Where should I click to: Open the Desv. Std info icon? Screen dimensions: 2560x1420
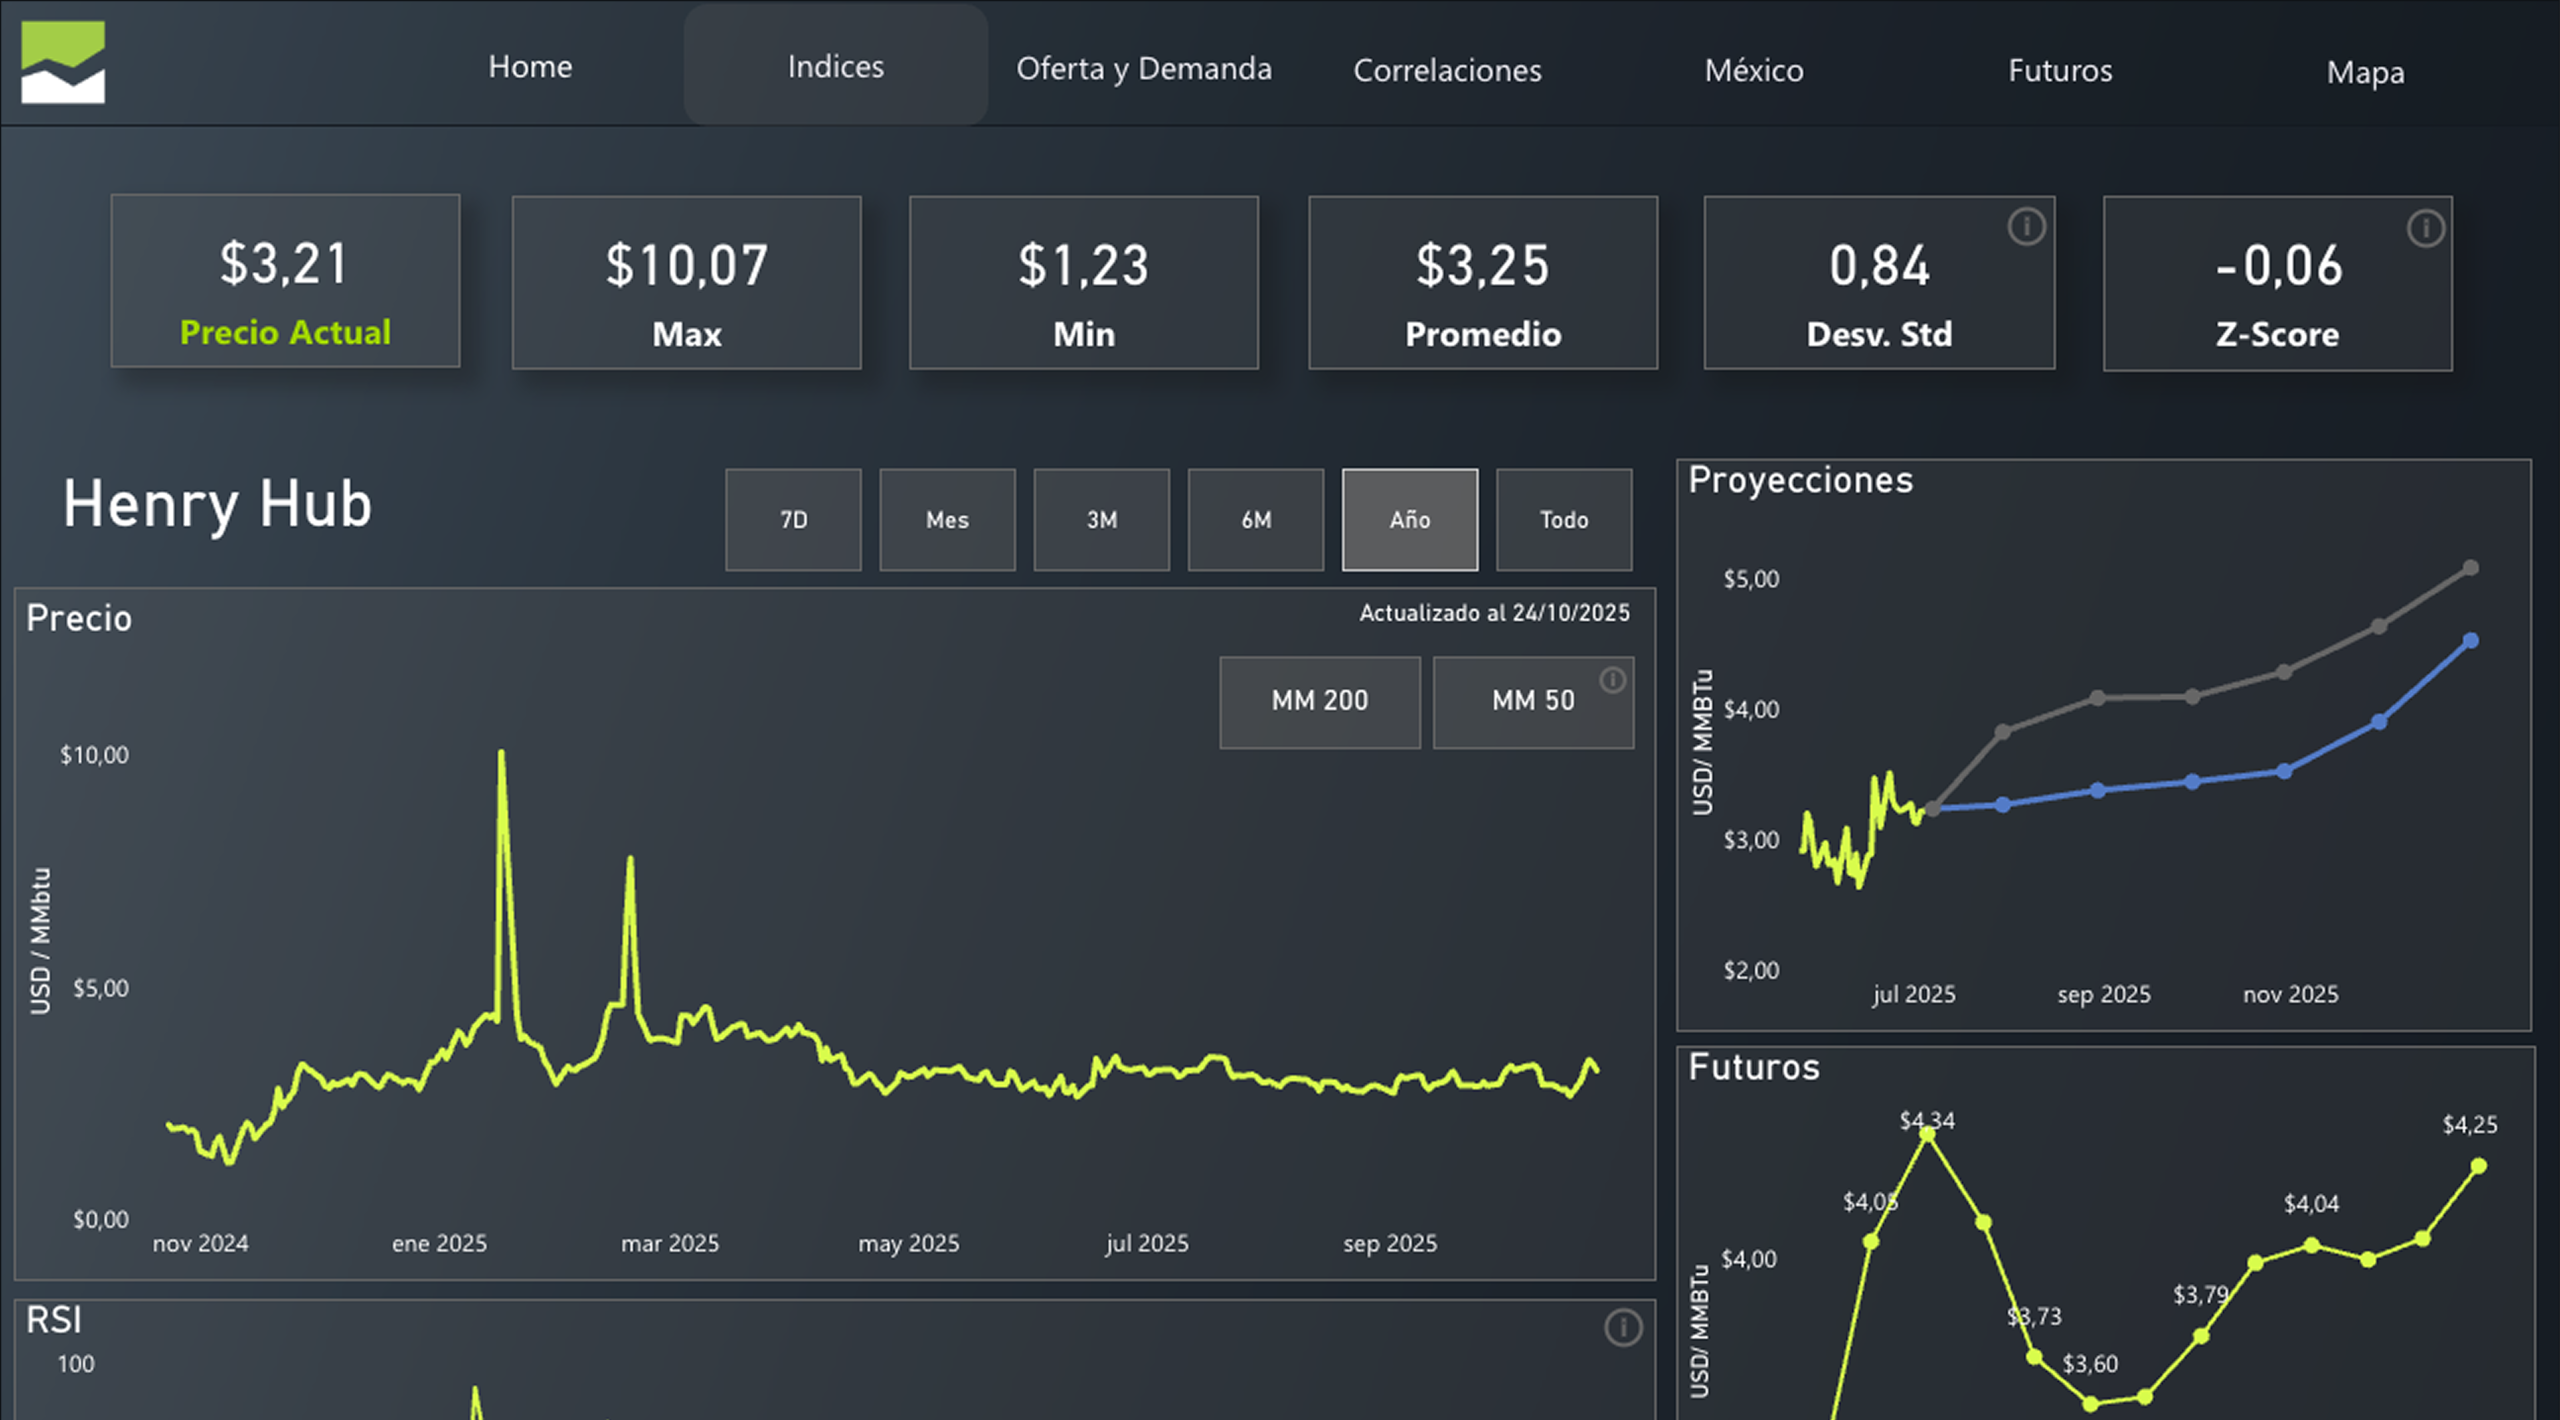[x=2026, y=227]
